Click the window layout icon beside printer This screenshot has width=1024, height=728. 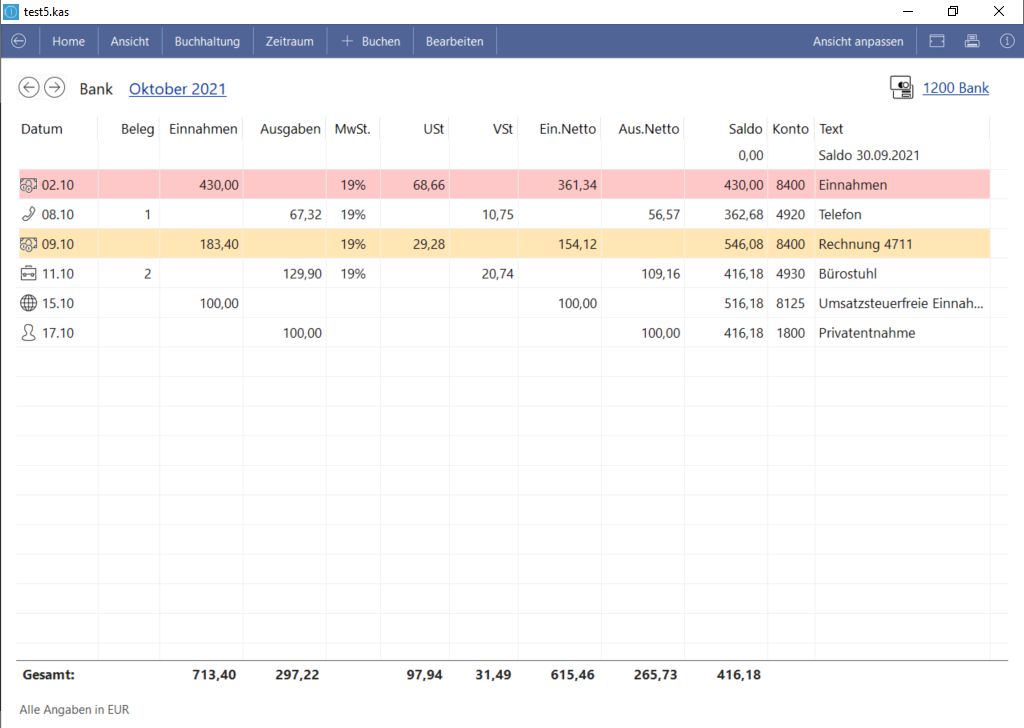tap(937, 41)
